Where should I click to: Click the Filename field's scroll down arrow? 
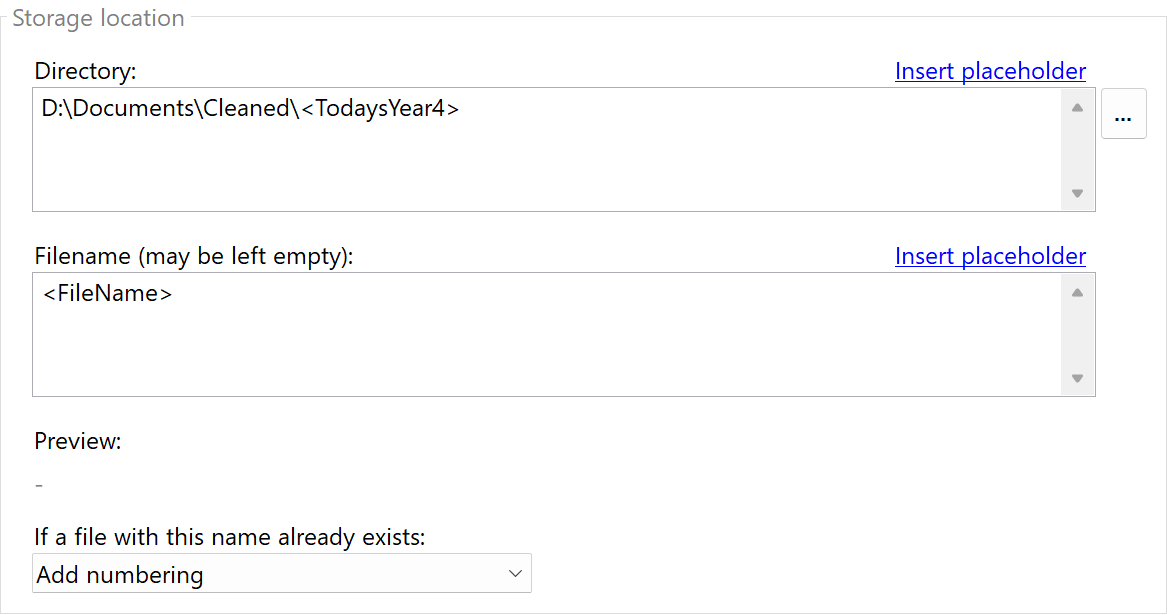click(1077, 378)
